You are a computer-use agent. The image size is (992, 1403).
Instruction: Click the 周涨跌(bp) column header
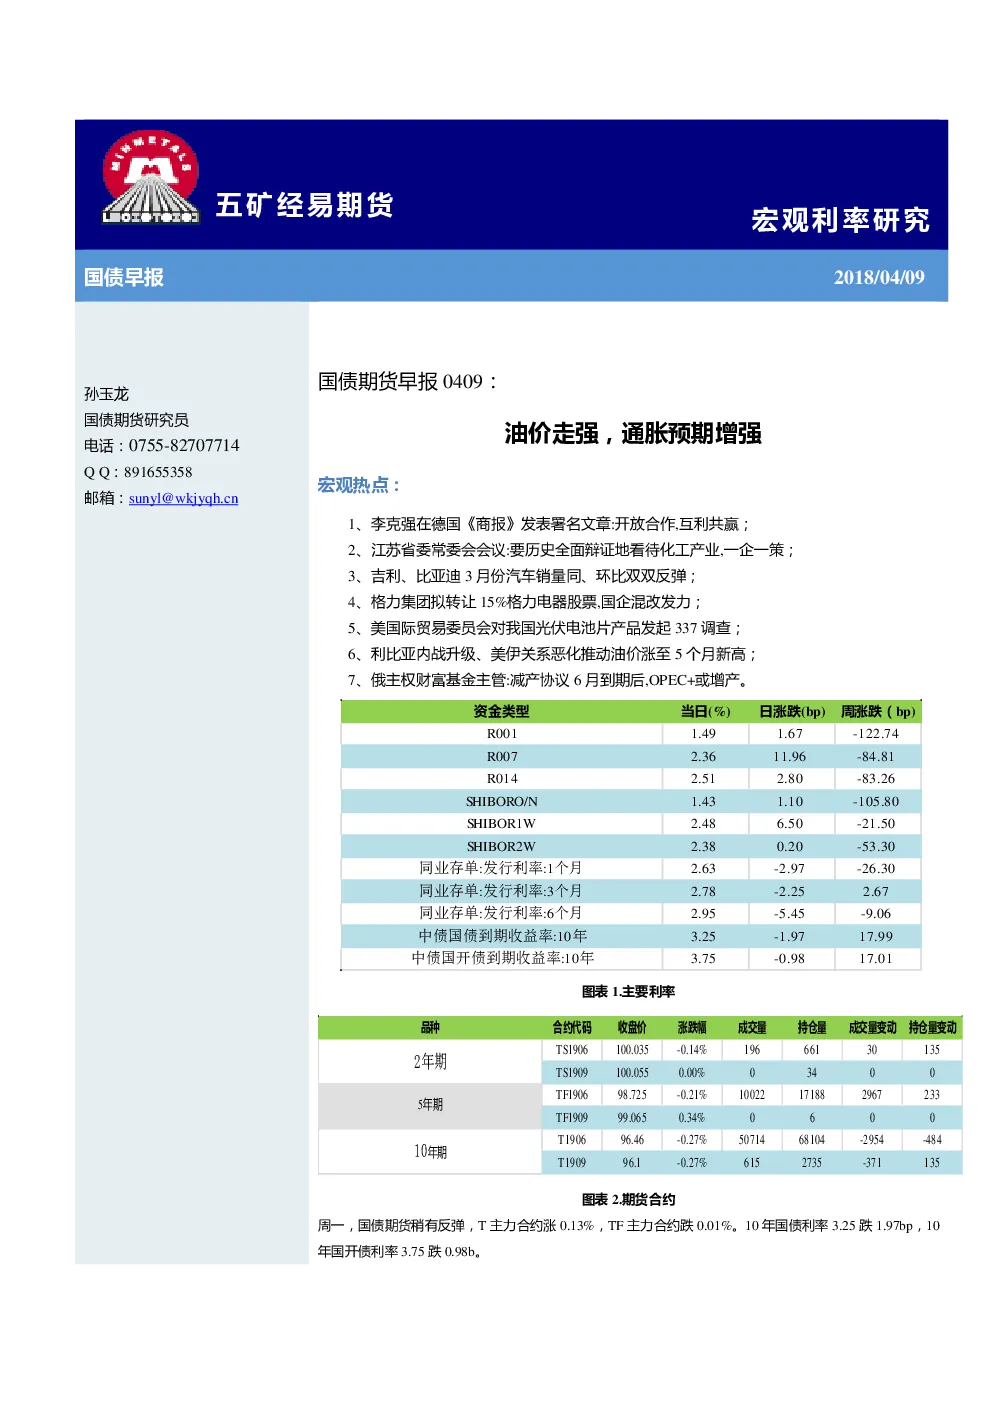(878, 712)
